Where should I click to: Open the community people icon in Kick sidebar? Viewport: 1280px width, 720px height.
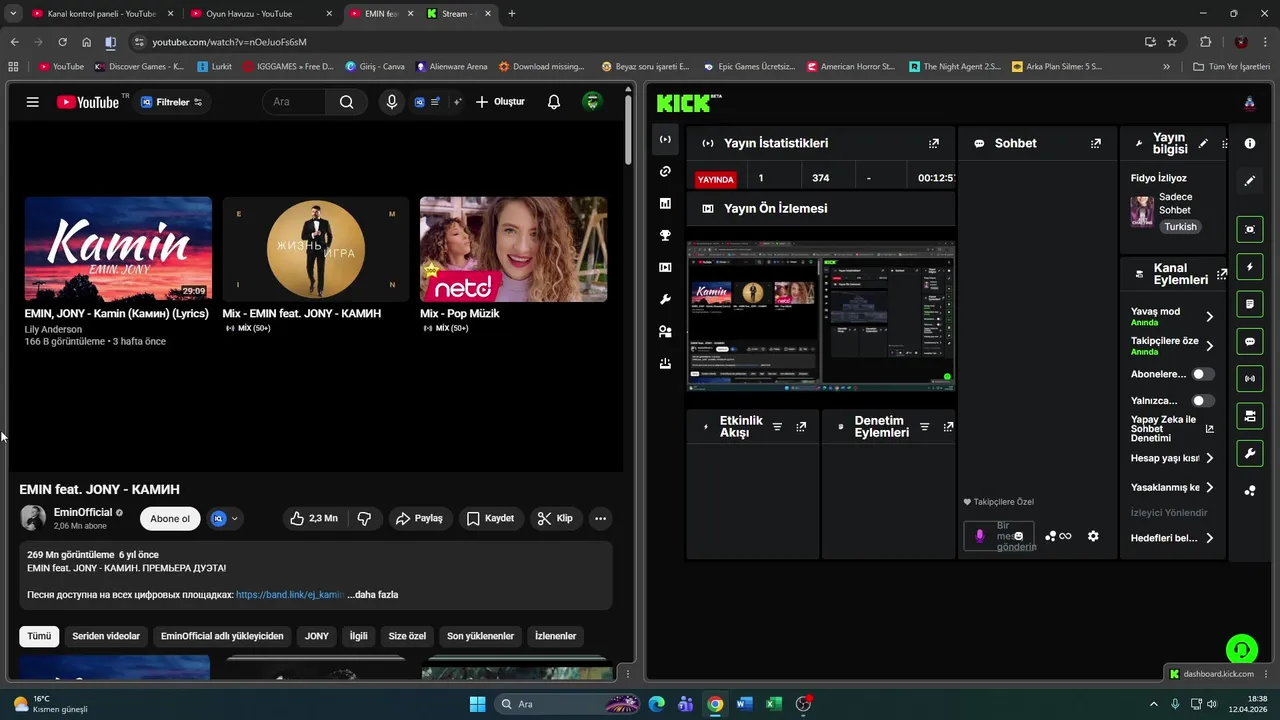coord(665,332)
